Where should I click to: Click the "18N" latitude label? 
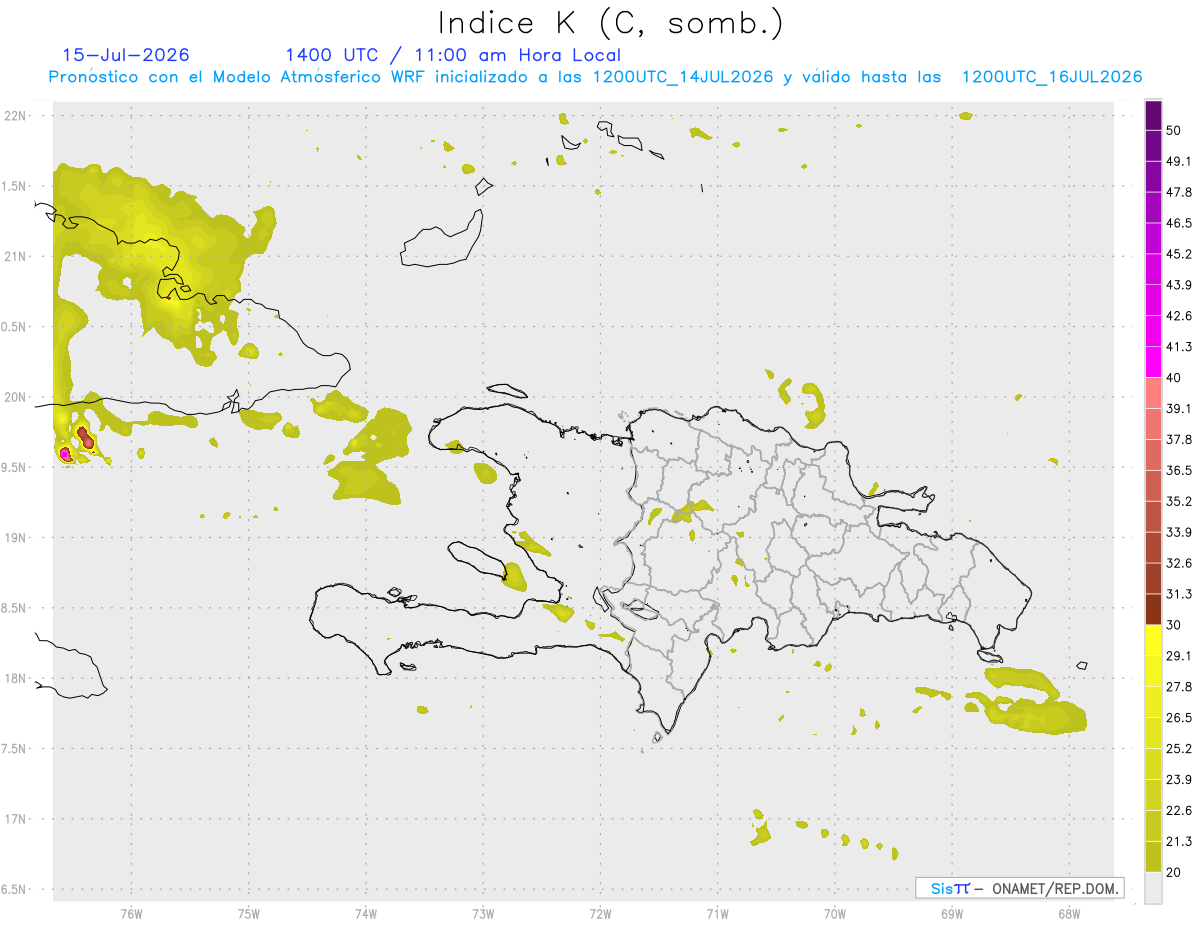[x=16, y=678]
